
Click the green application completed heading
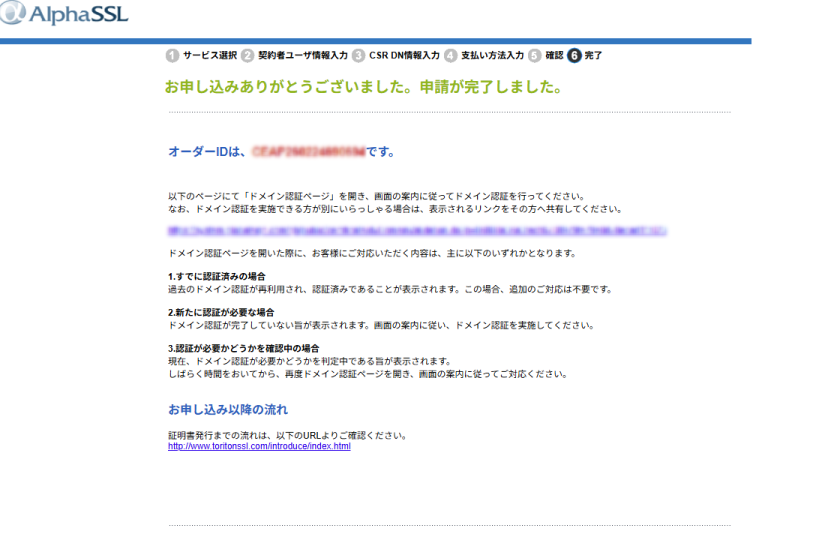[362, 87]
